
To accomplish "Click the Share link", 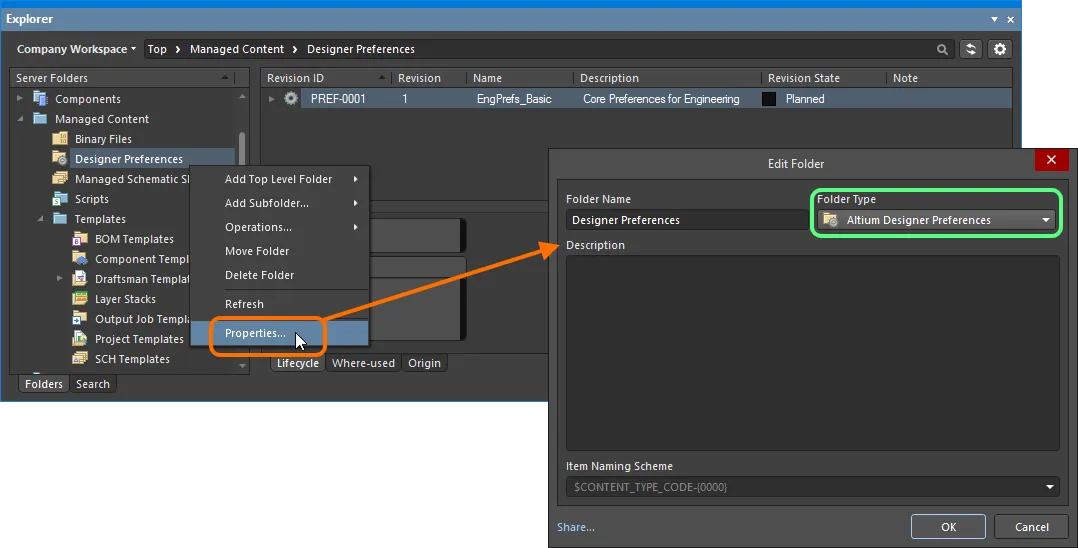I will click(576, 527).
